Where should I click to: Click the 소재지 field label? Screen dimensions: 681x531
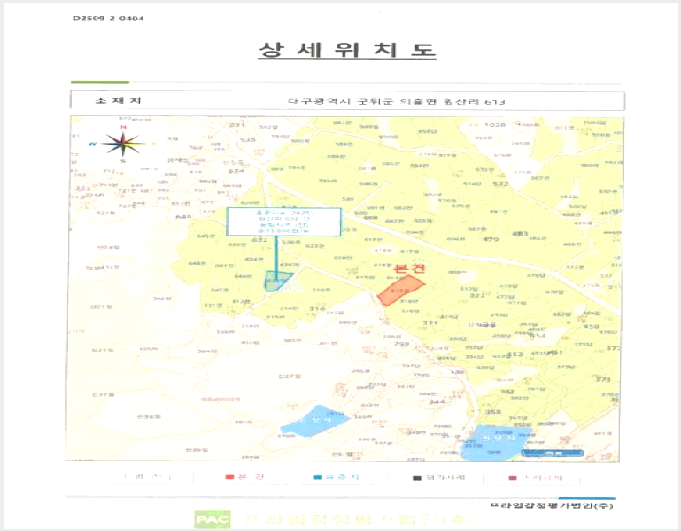pos(118,100)
